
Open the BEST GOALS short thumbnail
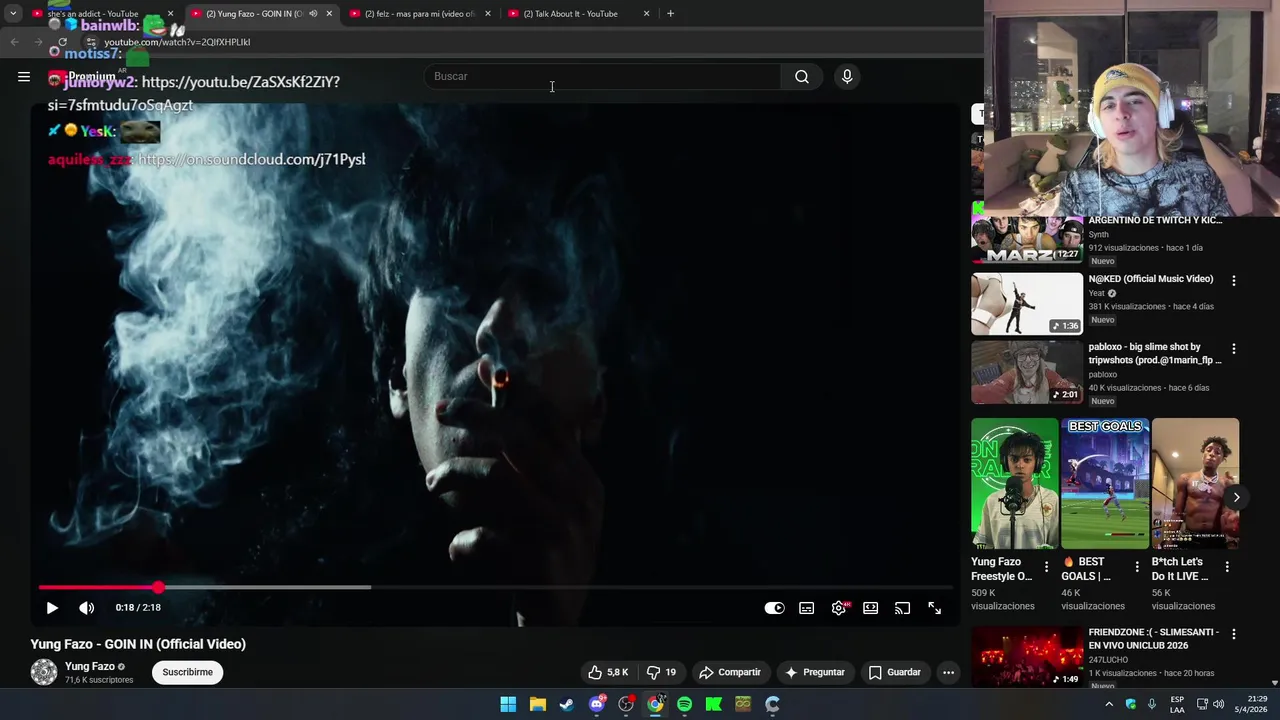pyautogui.click(x=1105, y=483)
